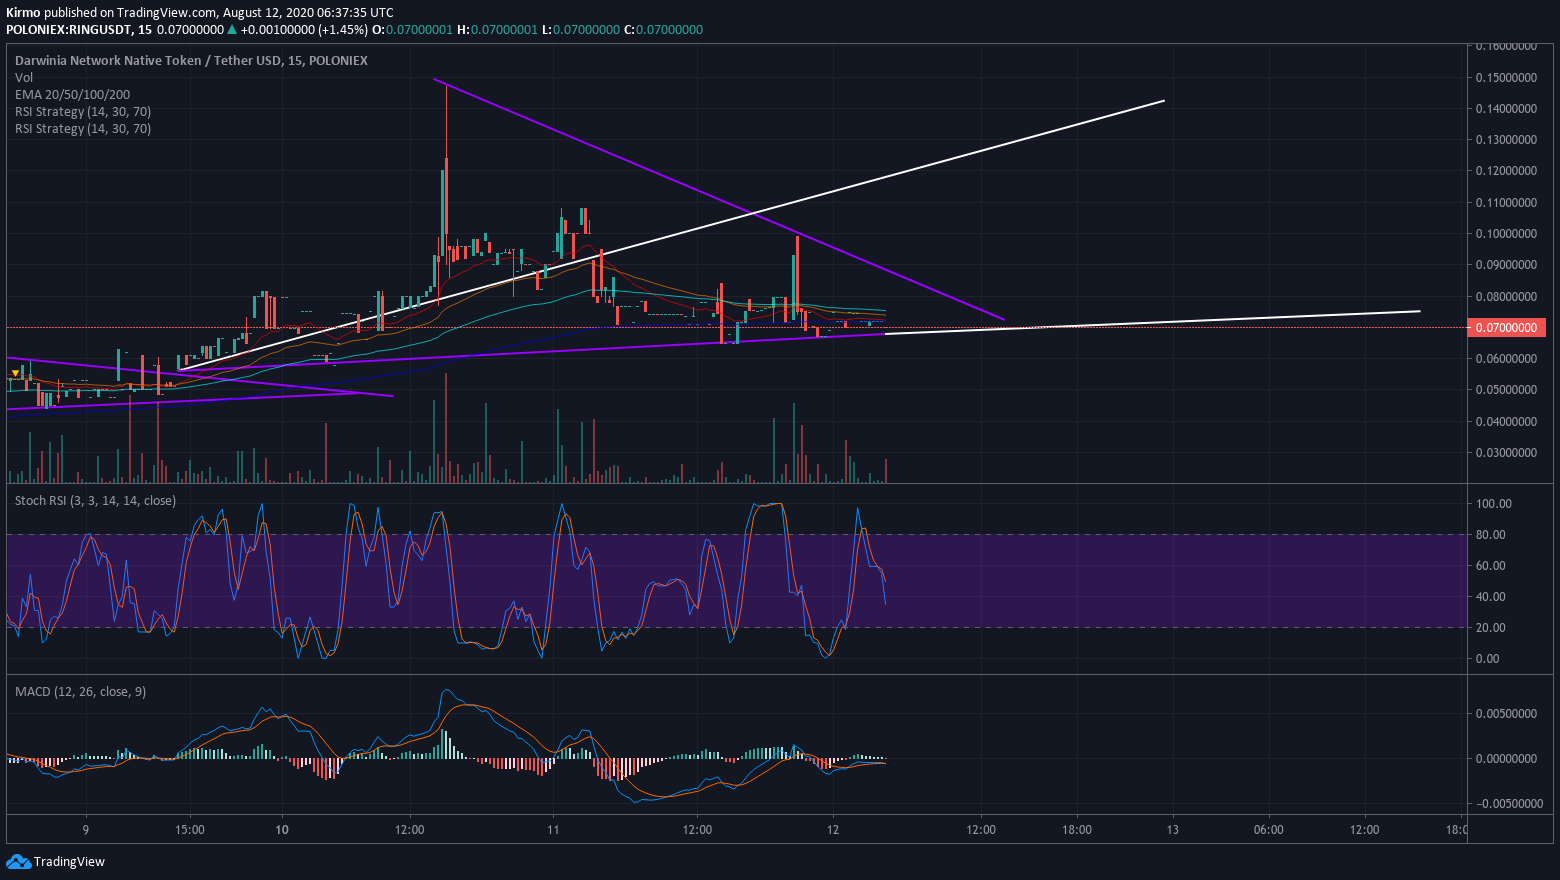Image resolution: width=1560 pixels, height=880 pixels.
Task: Click 'POLONIEX:RINGUSDT, 15' symbol text in header
Action: 79,29
